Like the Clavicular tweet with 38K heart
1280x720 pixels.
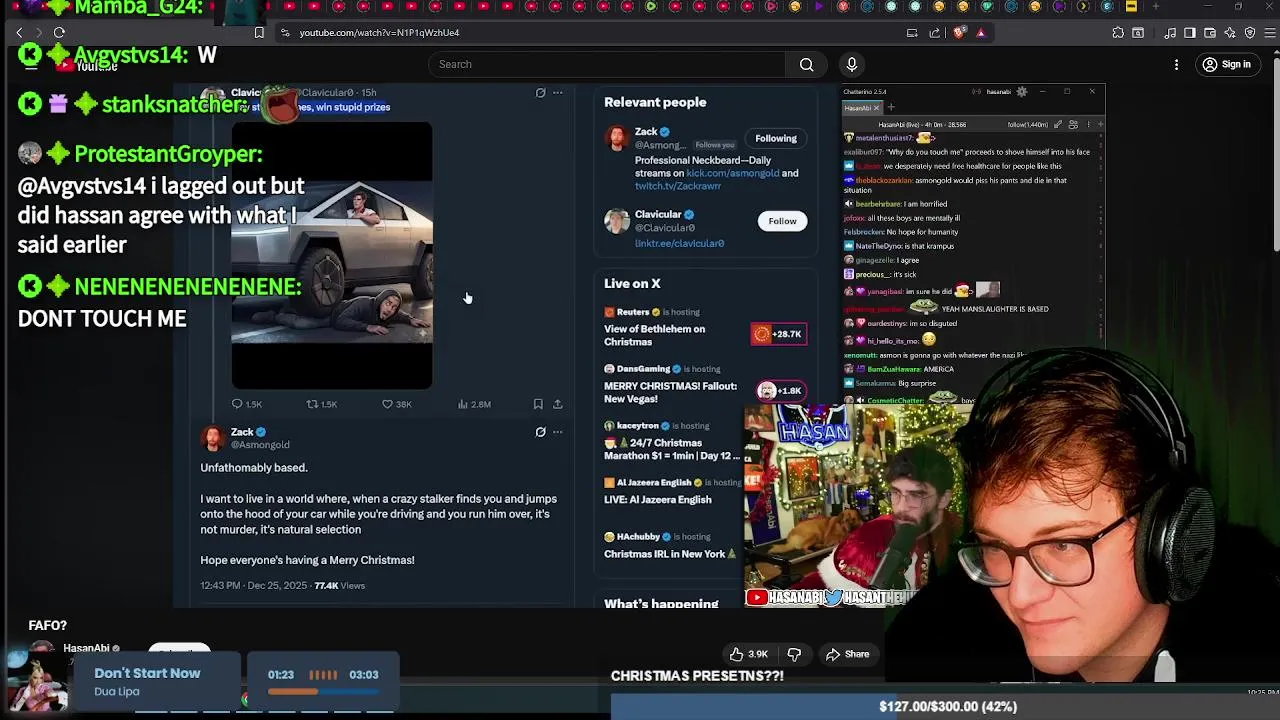(x=397, y=404)
